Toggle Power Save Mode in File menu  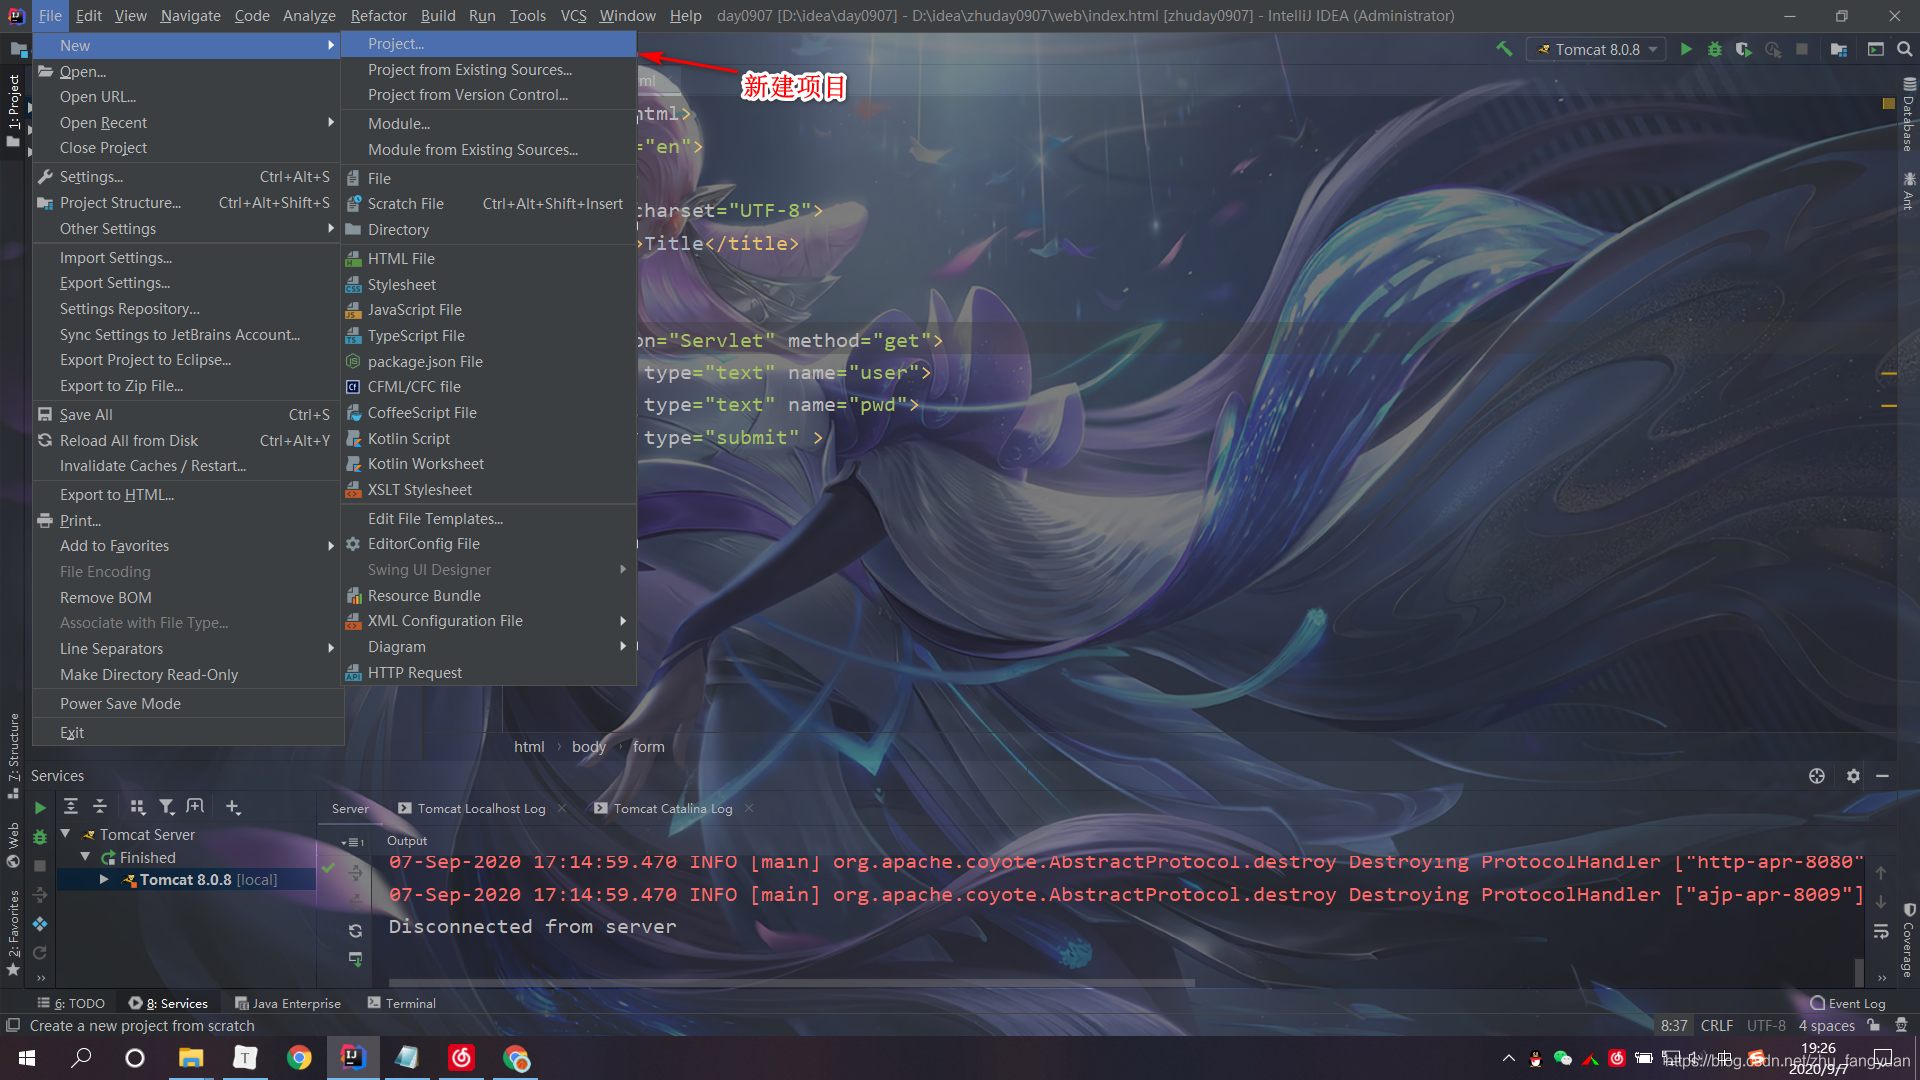click(188, 704)
